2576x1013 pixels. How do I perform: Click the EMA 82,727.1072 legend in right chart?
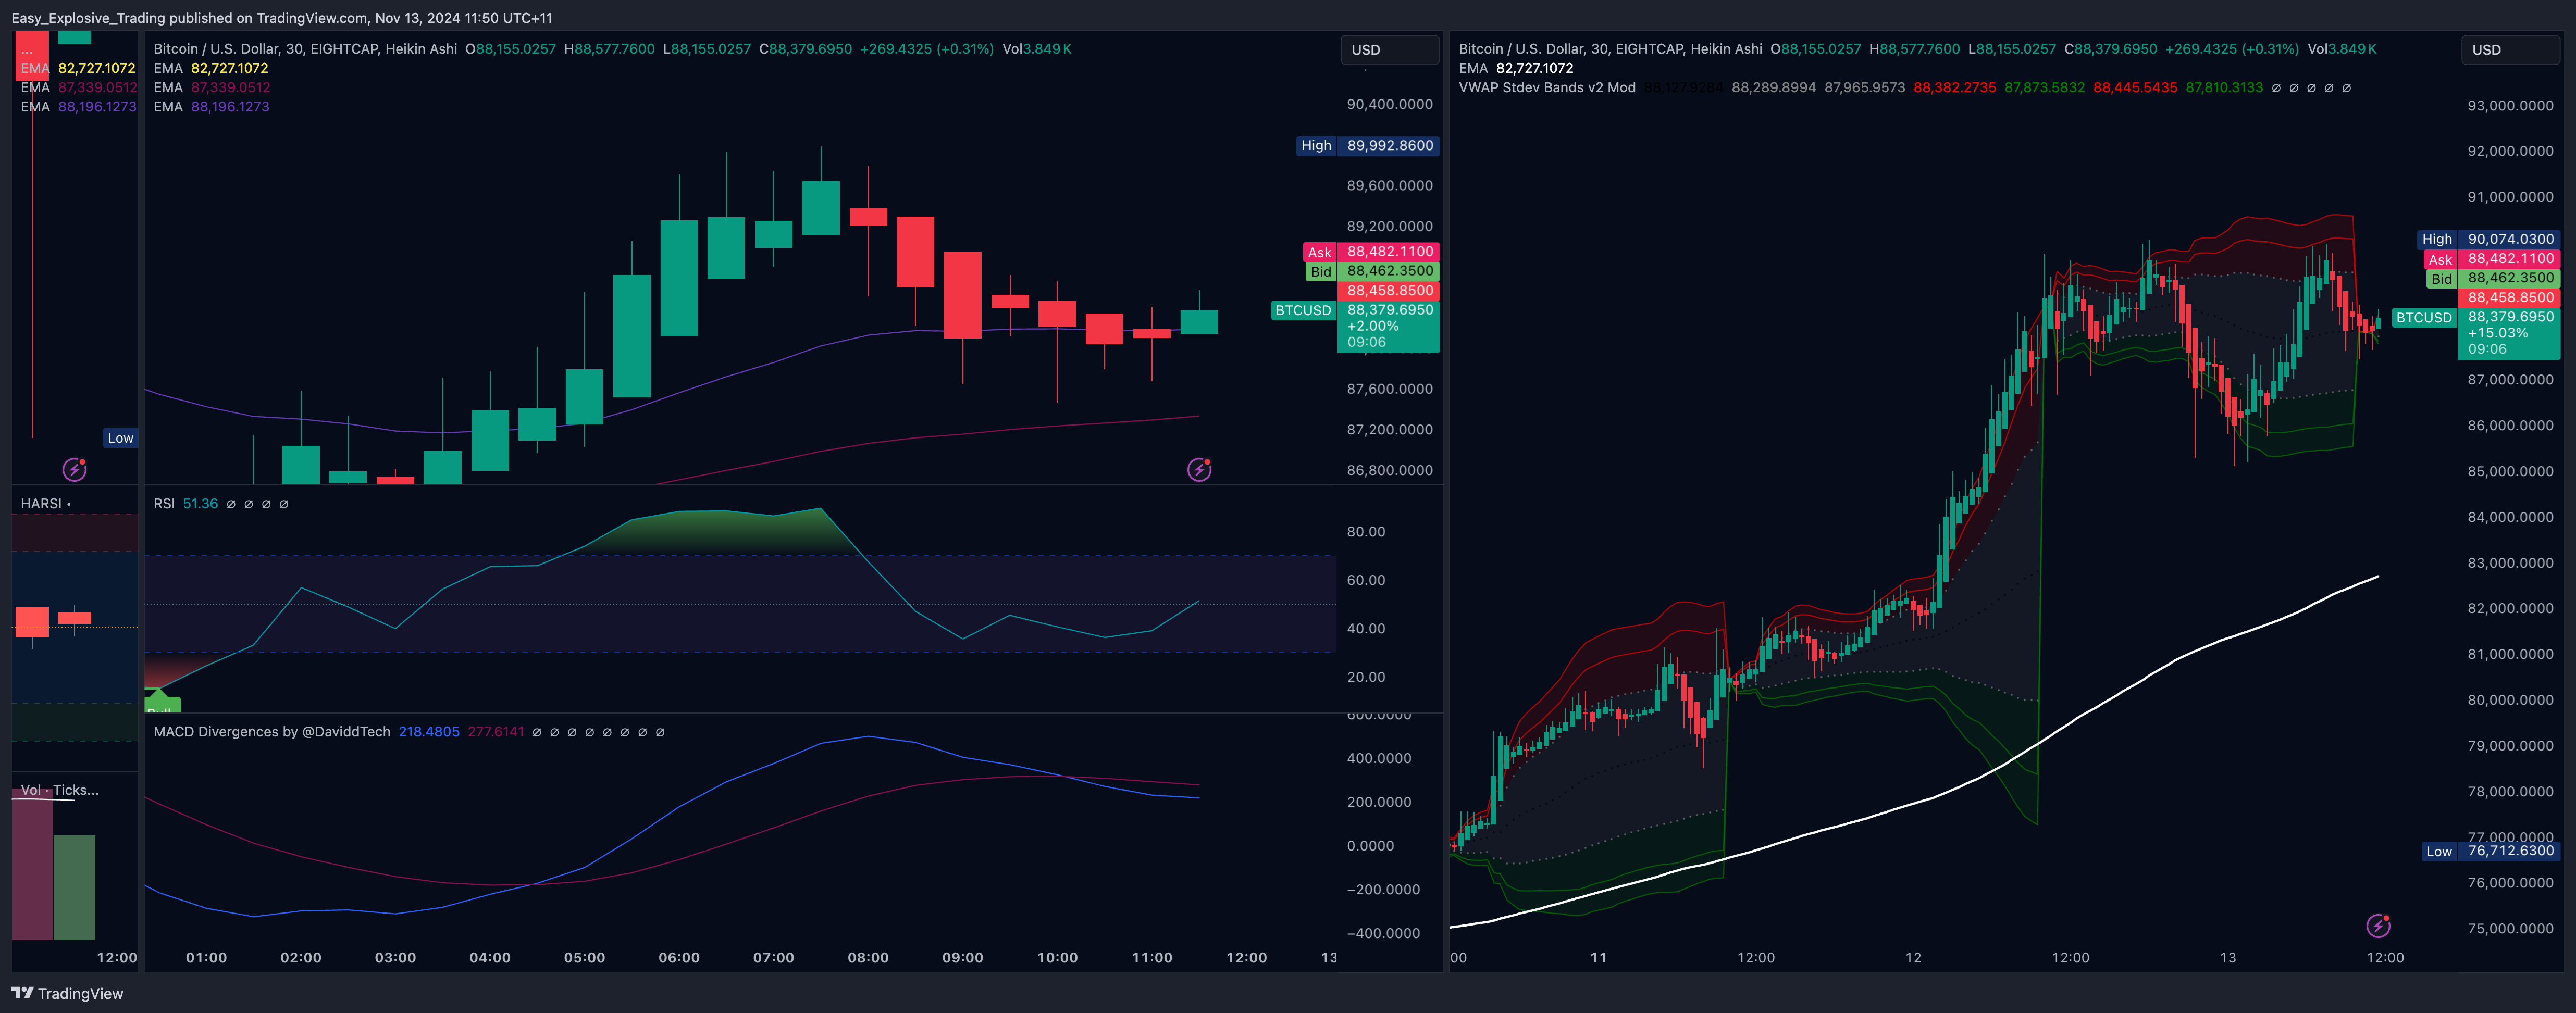pos(1516,68)
